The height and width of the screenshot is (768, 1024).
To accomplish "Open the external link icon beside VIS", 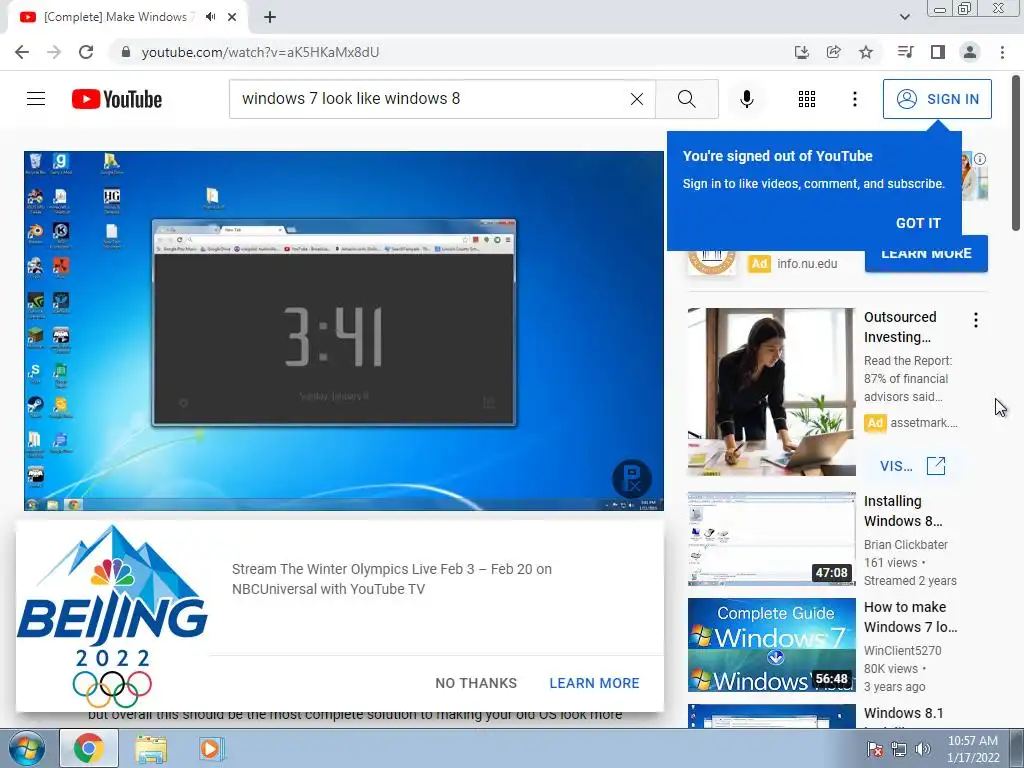I will (936, 466).
